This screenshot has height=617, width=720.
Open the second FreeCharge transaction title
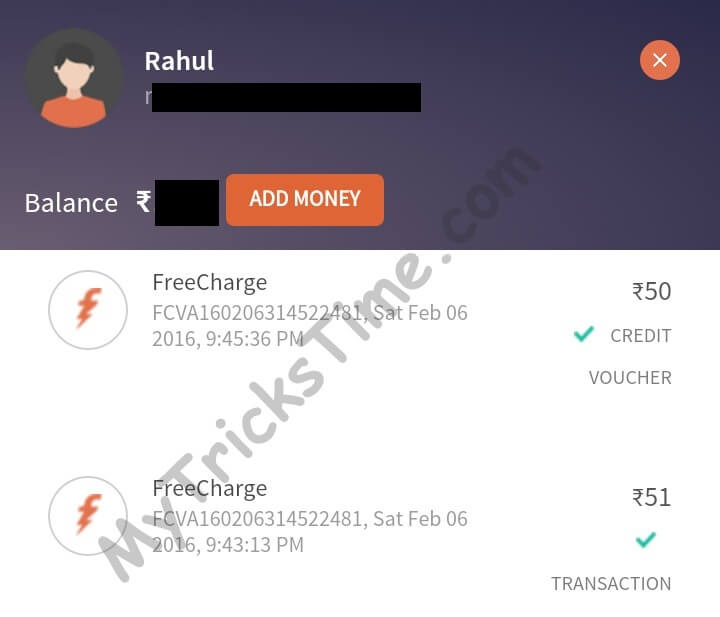point(210,489)
